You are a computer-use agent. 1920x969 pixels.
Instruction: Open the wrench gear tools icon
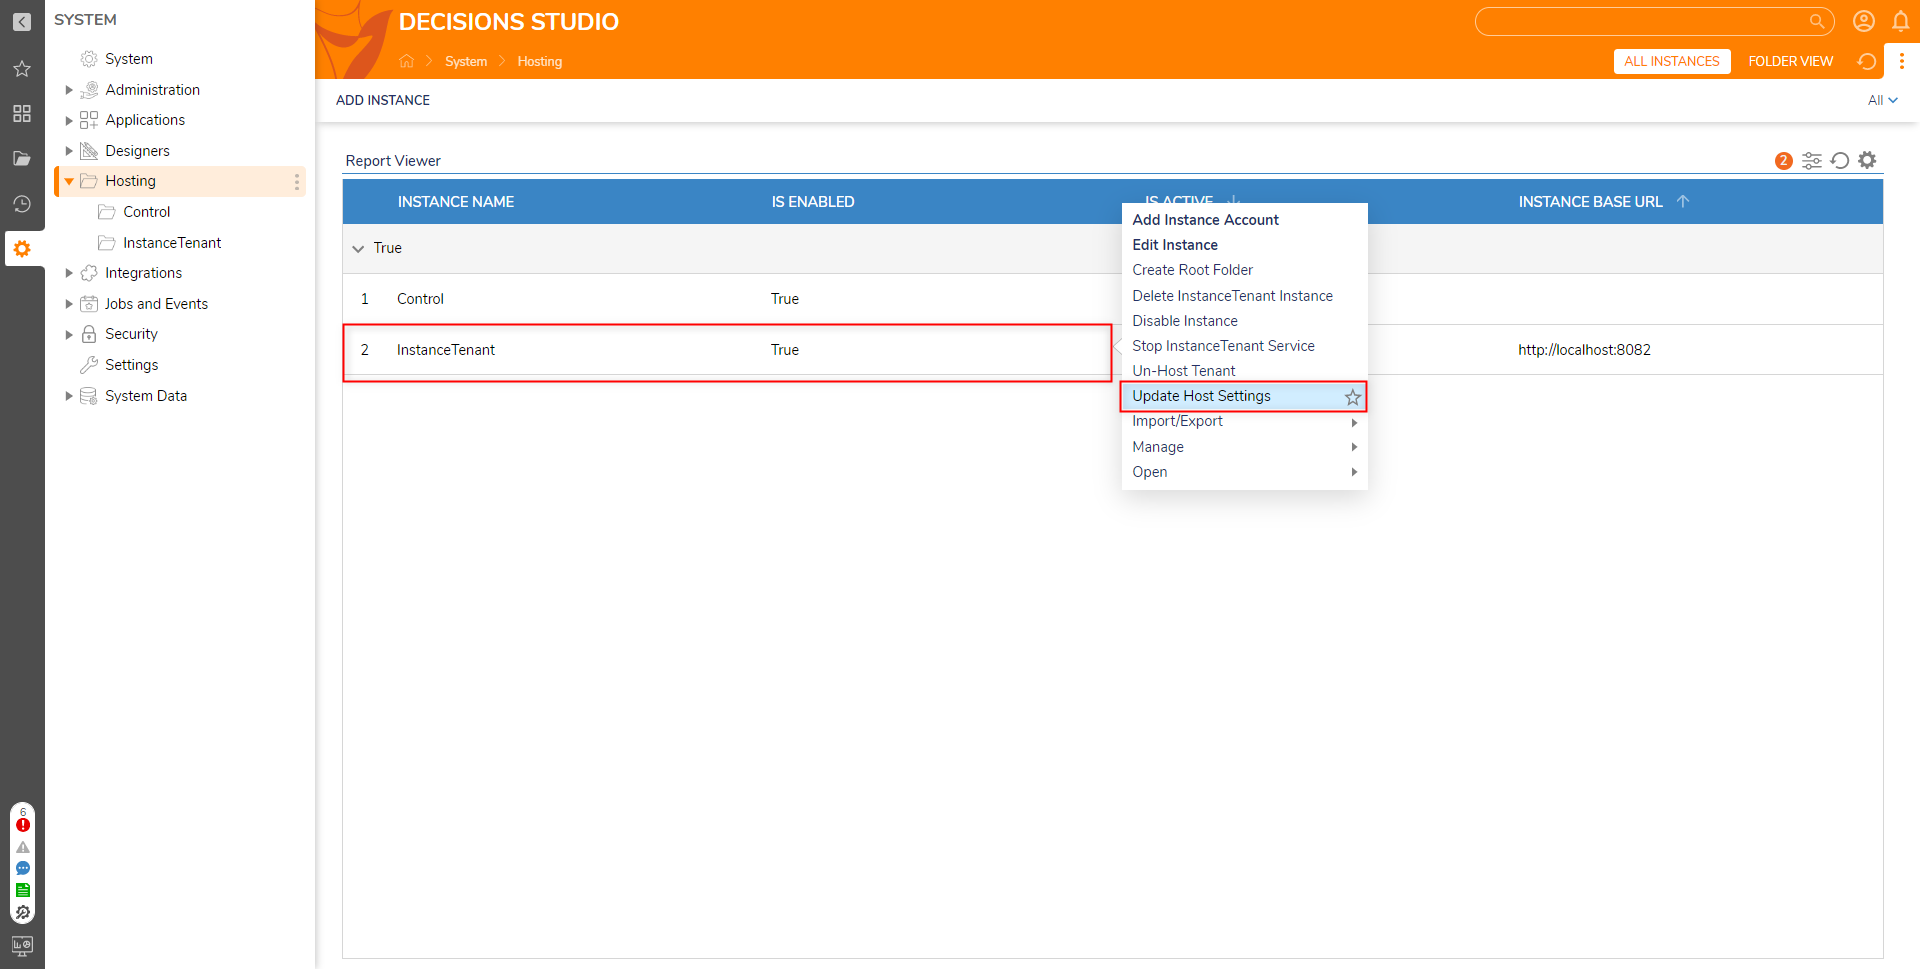coord(23,912)
